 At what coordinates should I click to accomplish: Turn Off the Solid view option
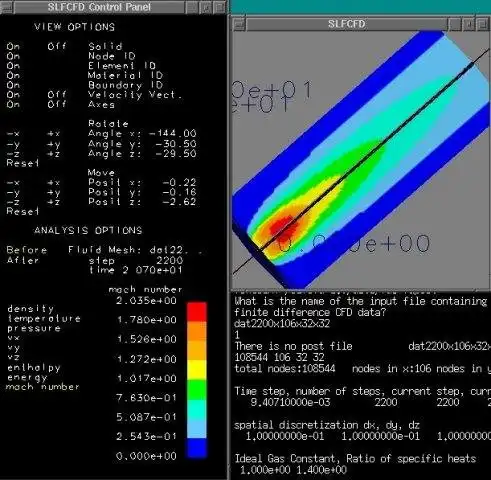[57, 46]
